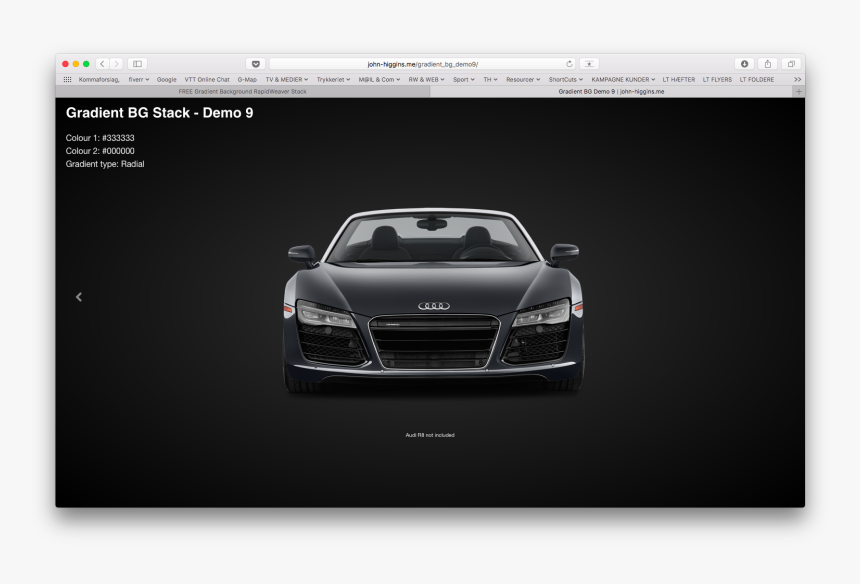Viewport: 860px width, 584px height.
Task: Open the Downloads button beside the share icon
Action: (744, 62)
